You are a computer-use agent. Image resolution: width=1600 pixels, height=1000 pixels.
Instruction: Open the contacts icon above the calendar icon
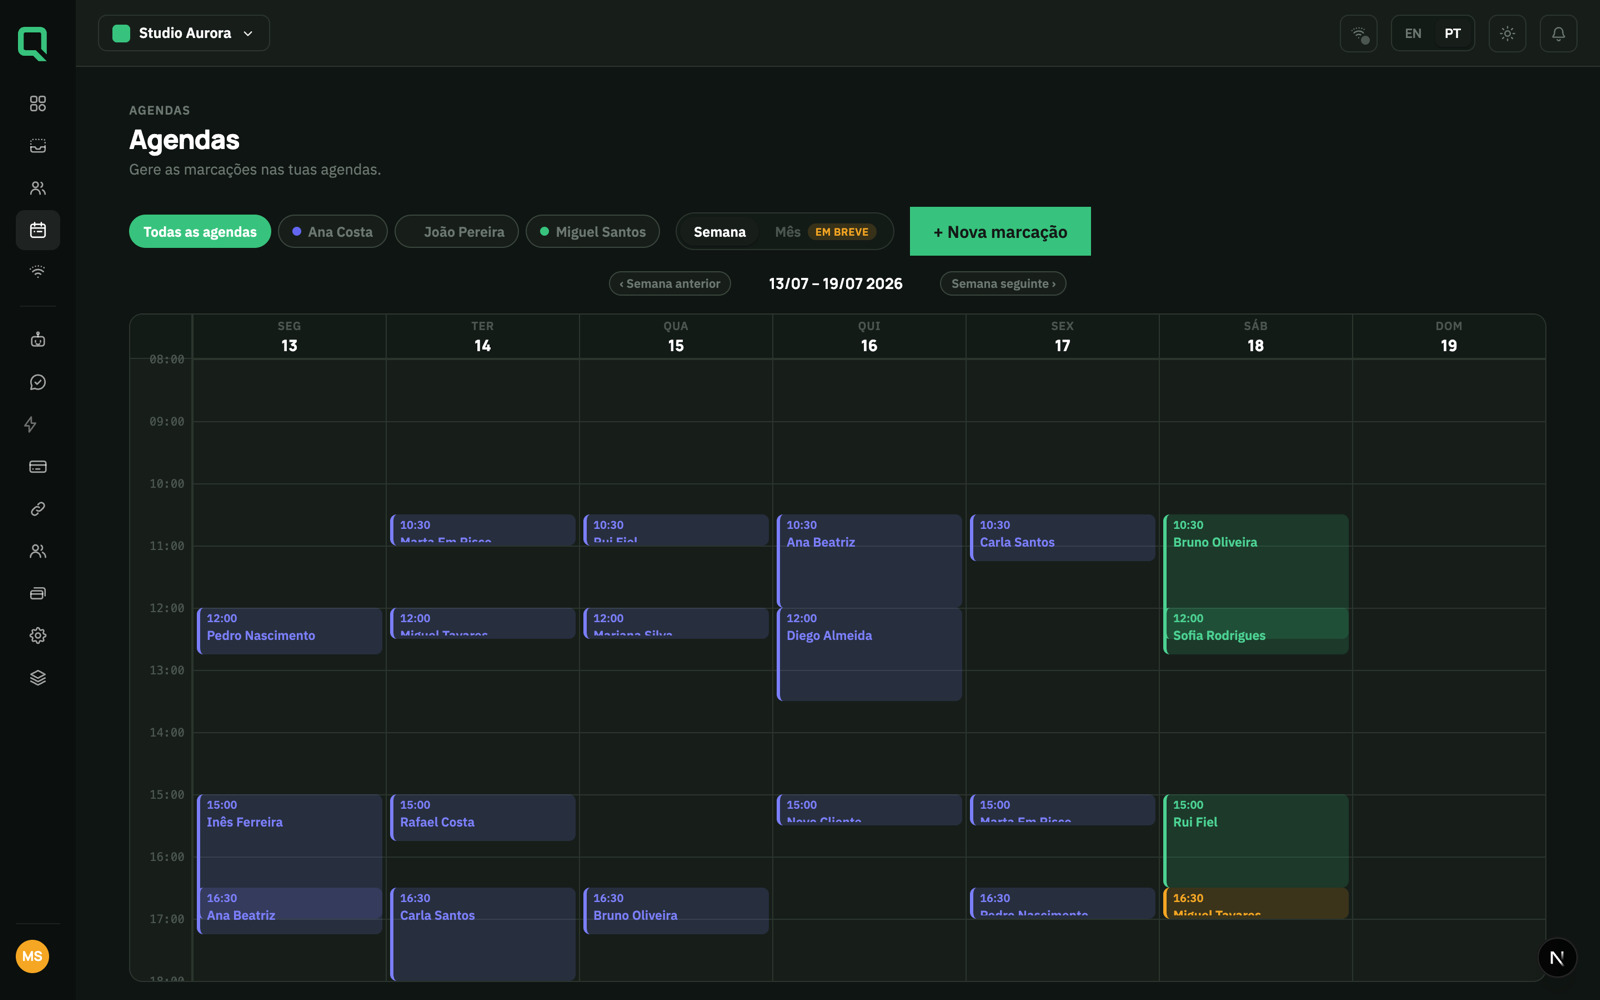point(38,188)
